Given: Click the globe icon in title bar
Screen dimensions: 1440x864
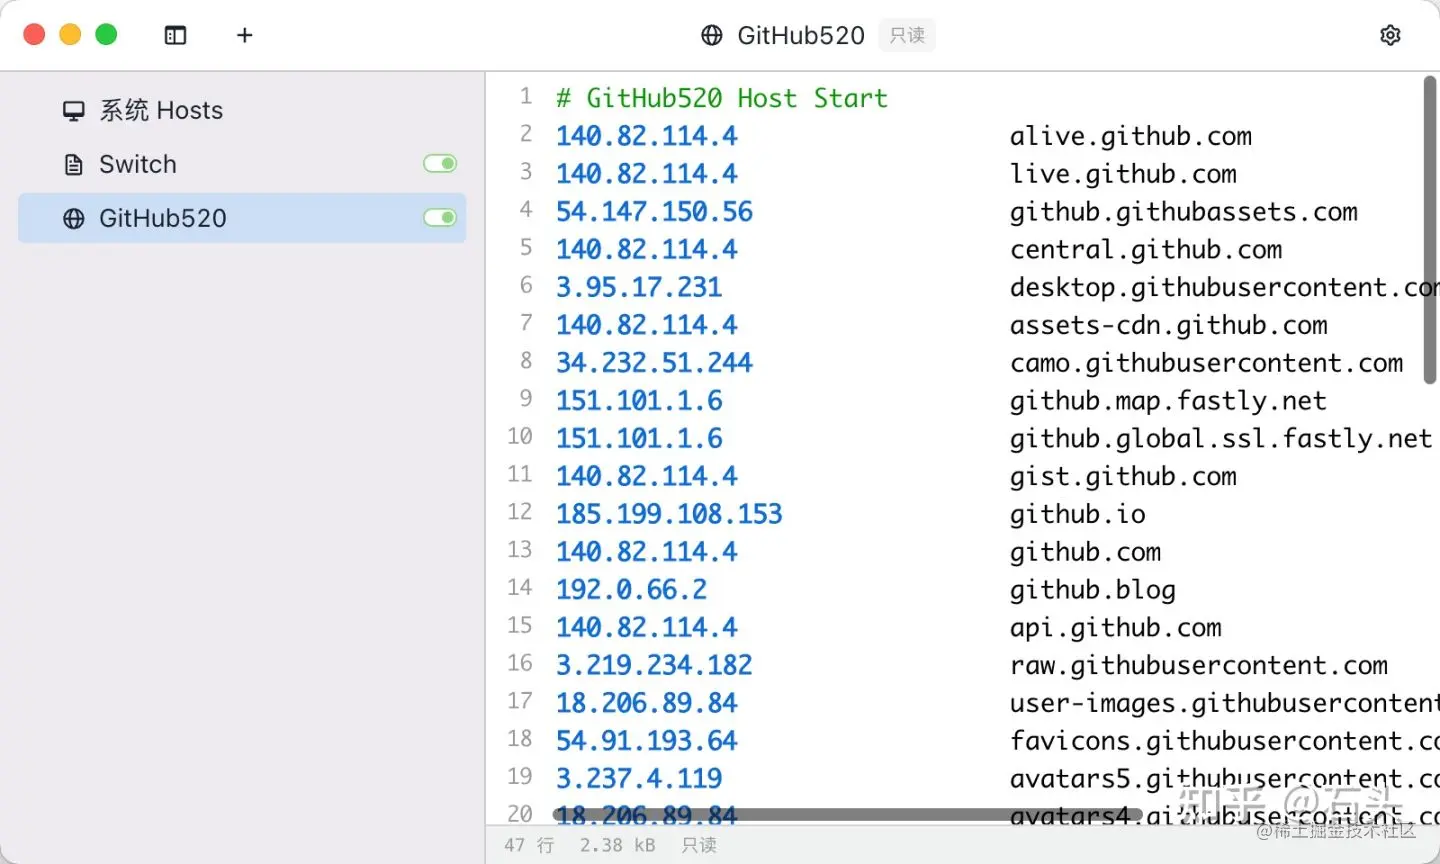Looking at the screenshot, I should point(712,36).
